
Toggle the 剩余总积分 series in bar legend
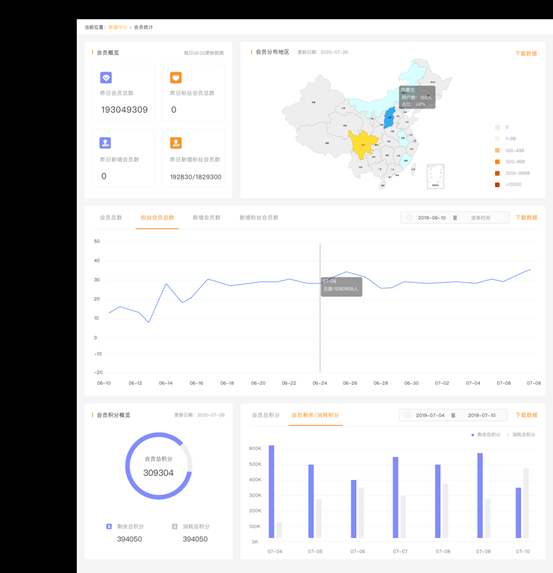[x=485, y=435]
